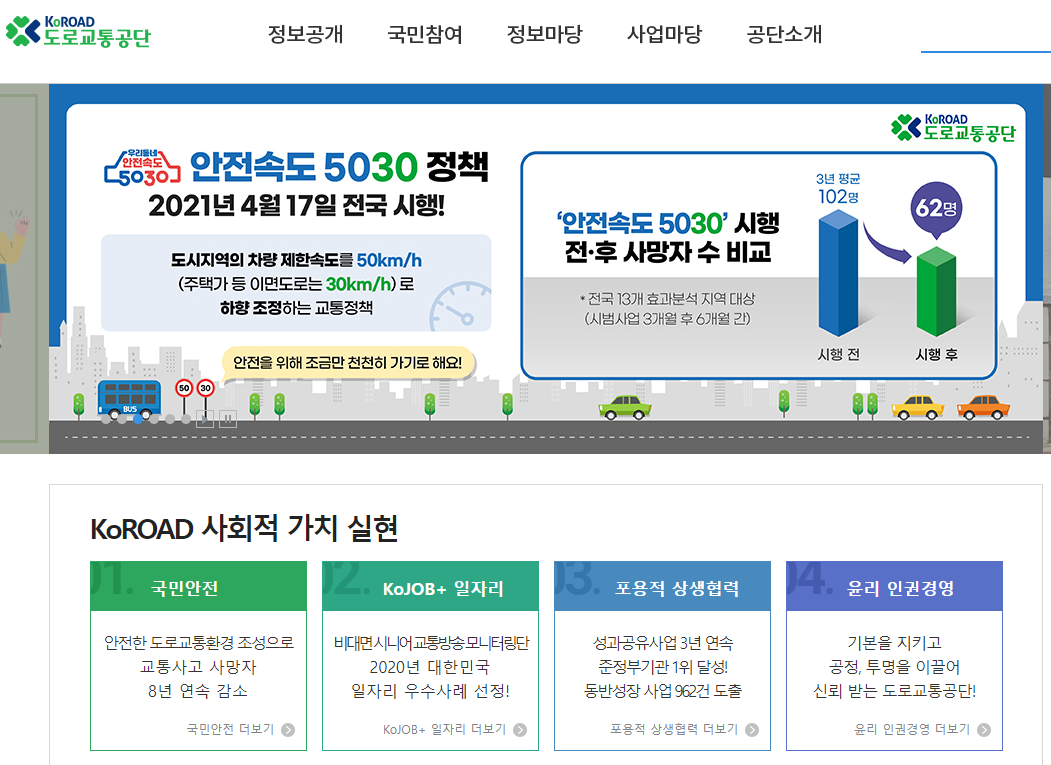Click arrow icon beside 국민안전 더보기

288,730
